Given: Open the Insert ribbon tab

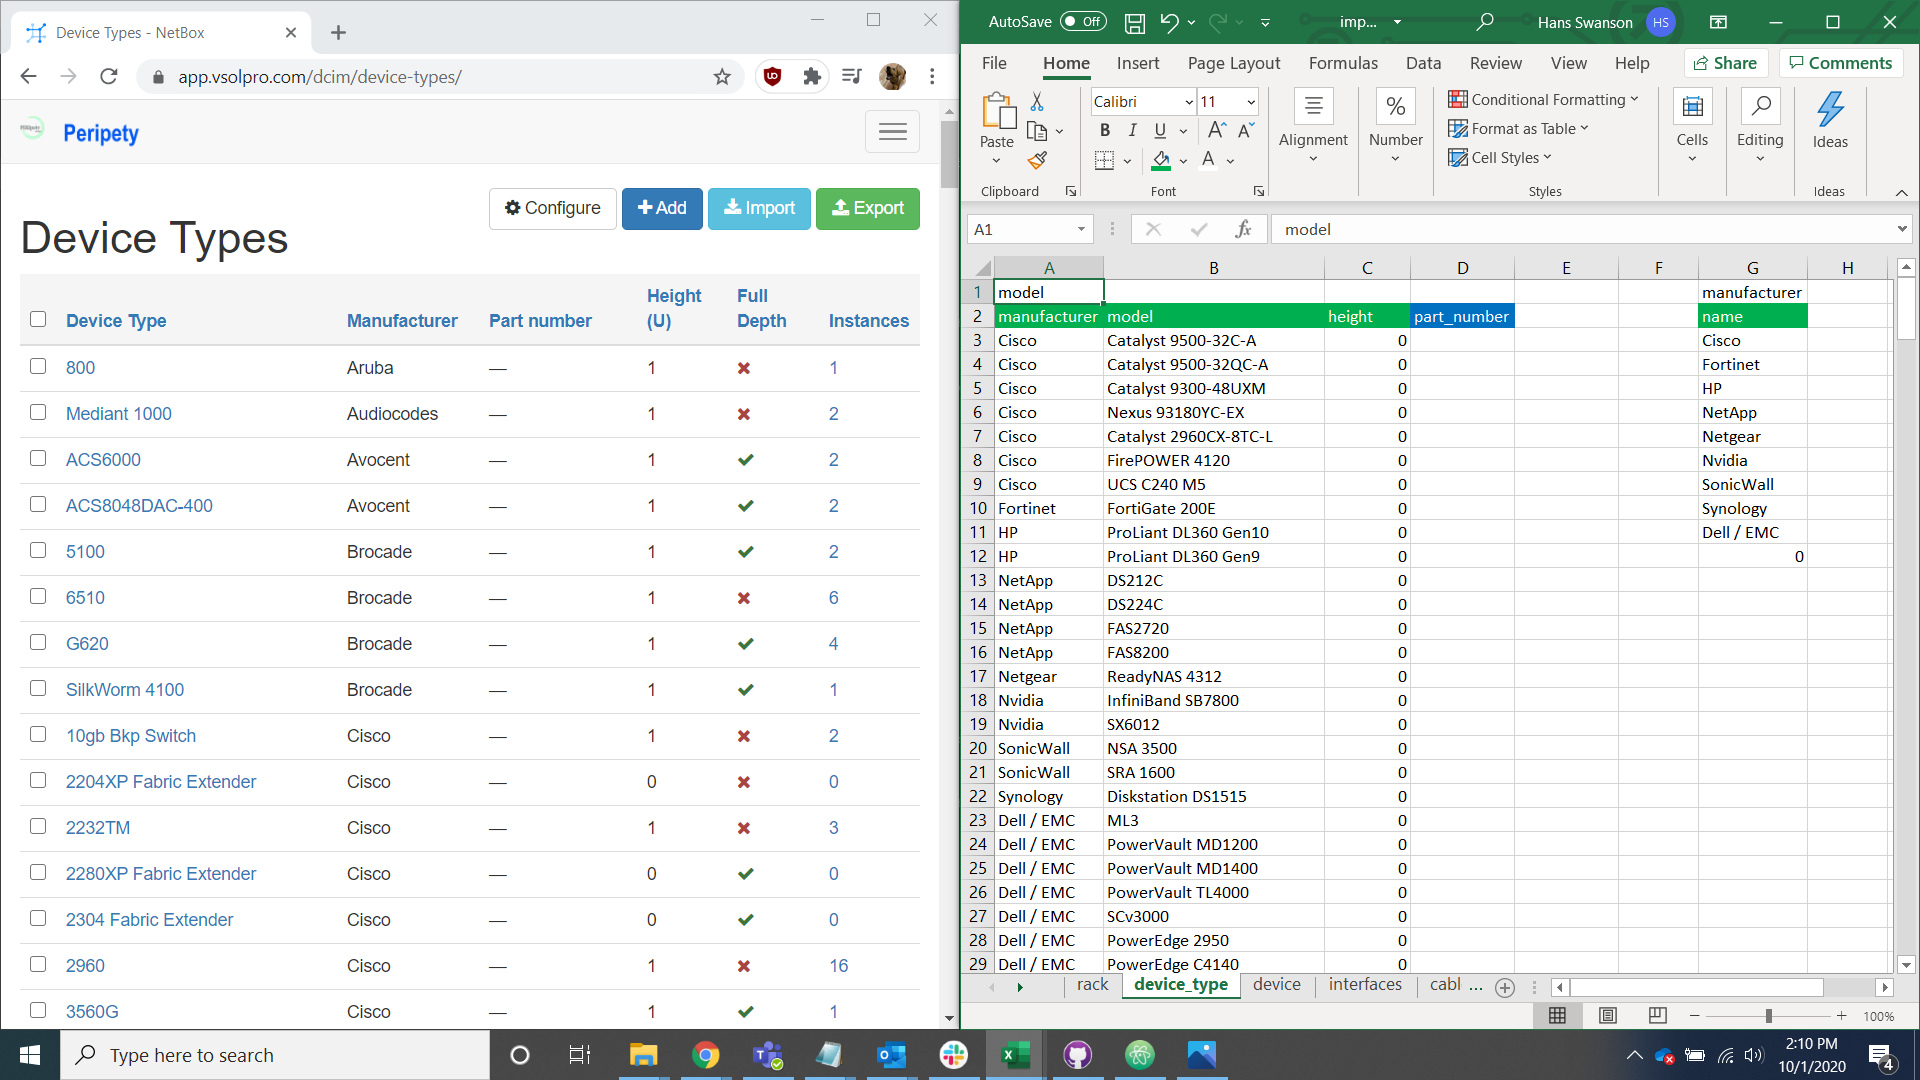Looking at the screenshot, I should (x=1138, y=63).
